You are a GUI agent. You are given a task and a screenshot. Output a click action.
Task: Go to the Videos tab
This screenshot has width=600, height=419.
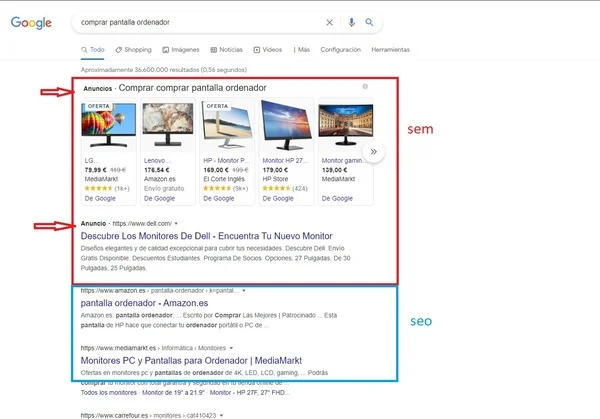coord(267,50)
